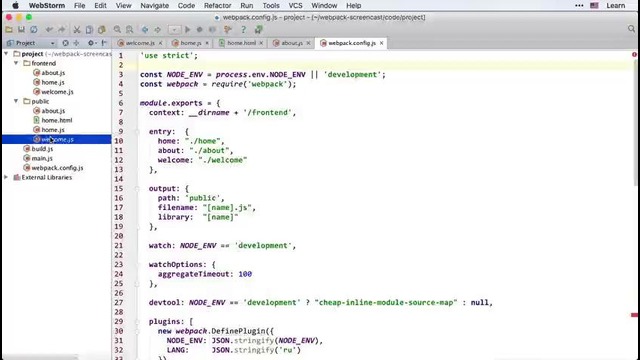Select welcome.js in frontend folder

(x=57, y=92)
